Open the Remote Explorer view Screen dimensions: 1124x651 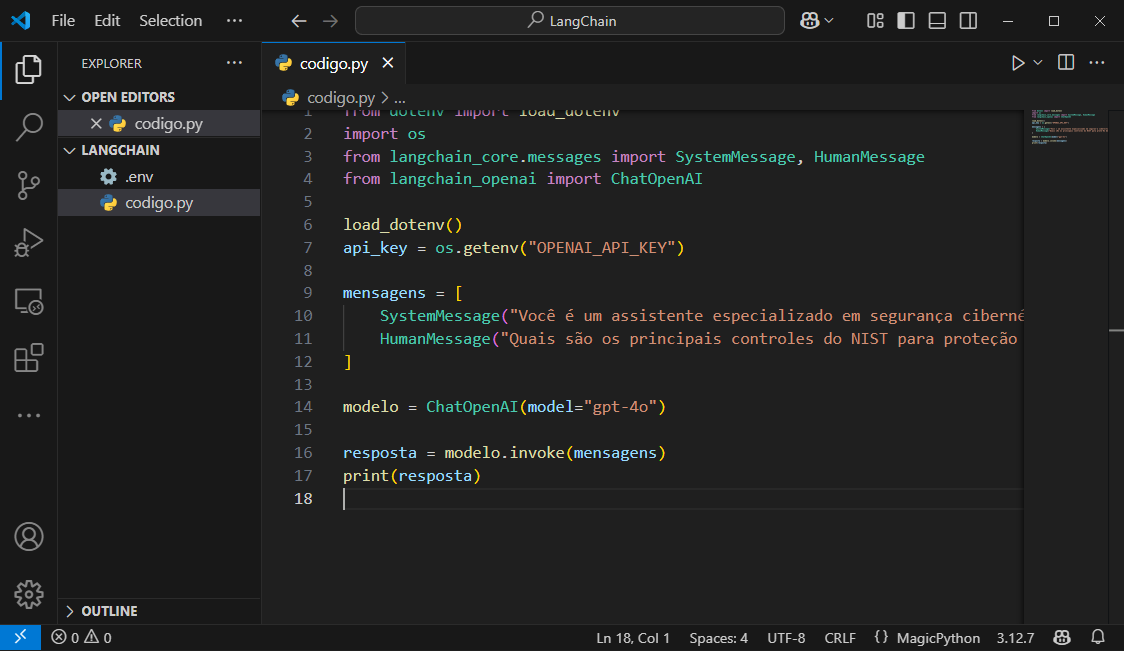29,301
